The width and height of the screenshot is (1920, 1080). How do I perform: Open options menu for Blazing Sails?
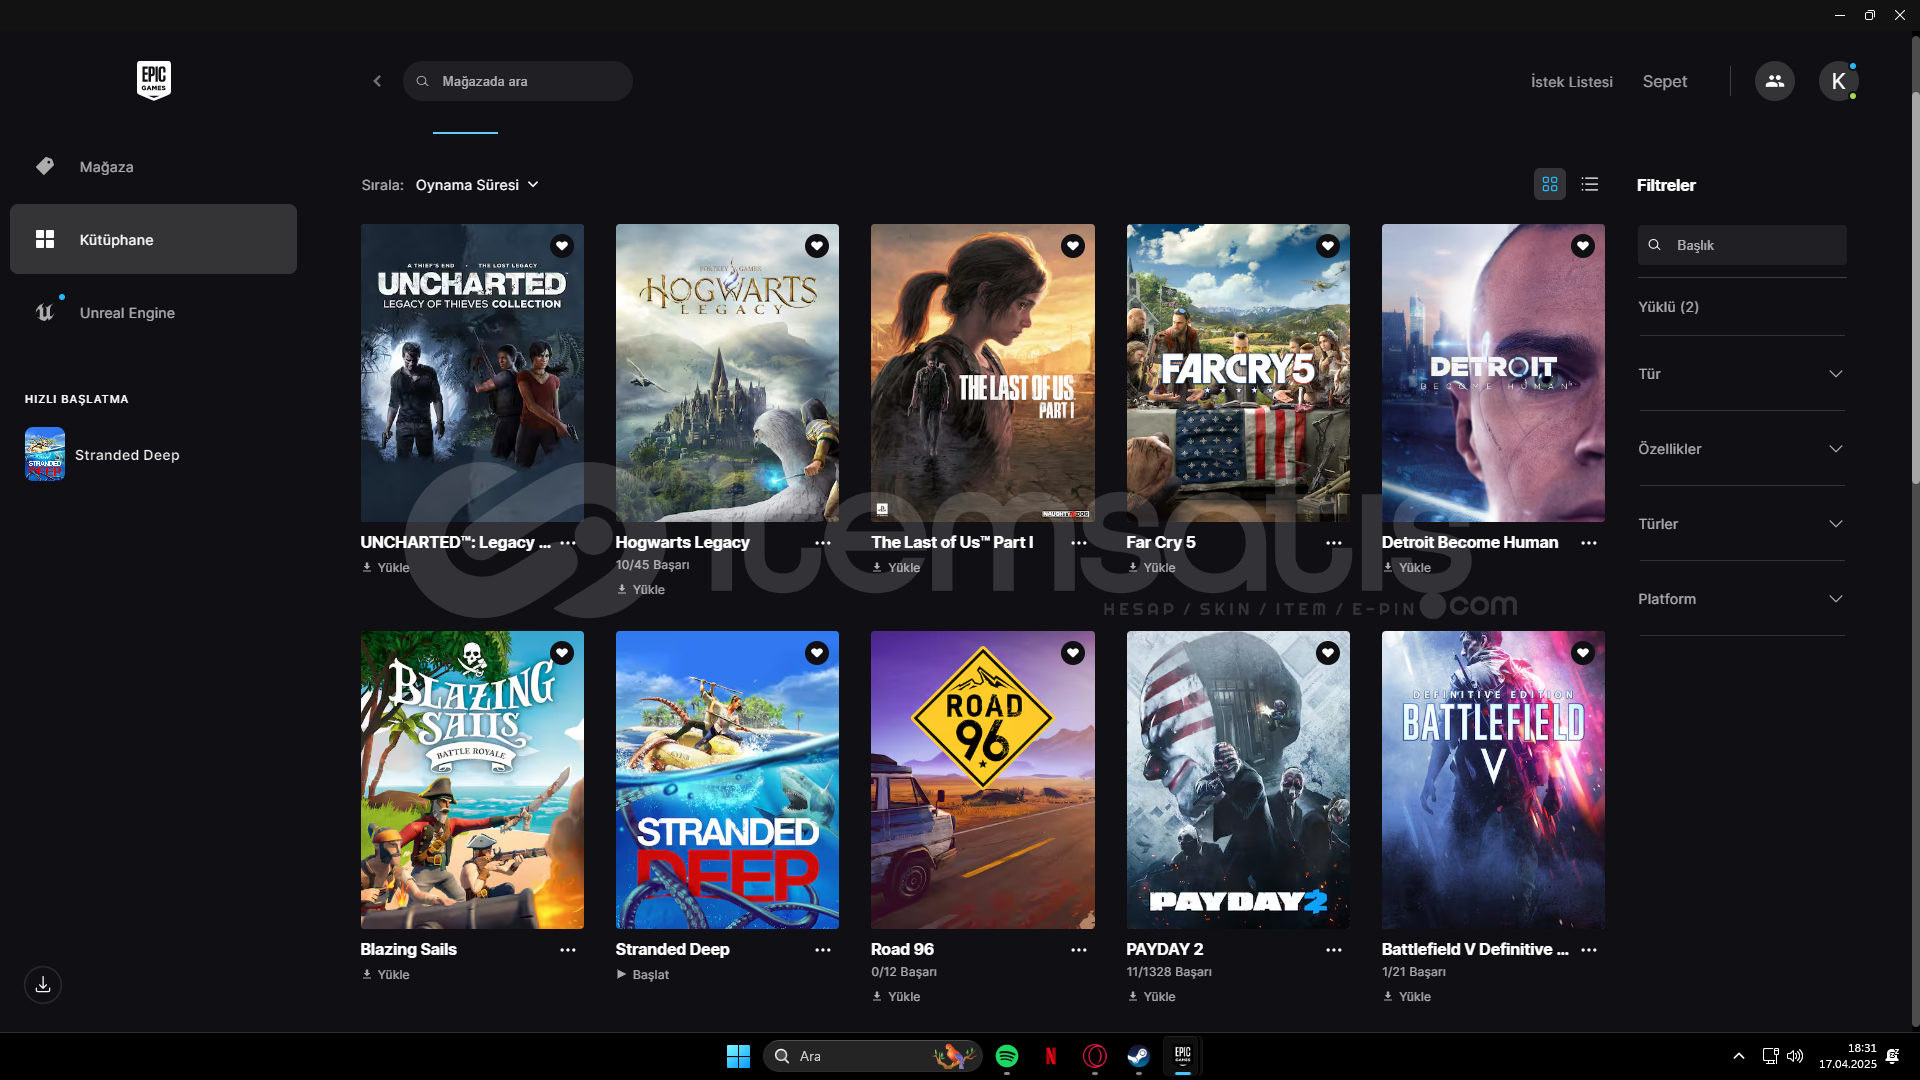[x=568, y=950]
